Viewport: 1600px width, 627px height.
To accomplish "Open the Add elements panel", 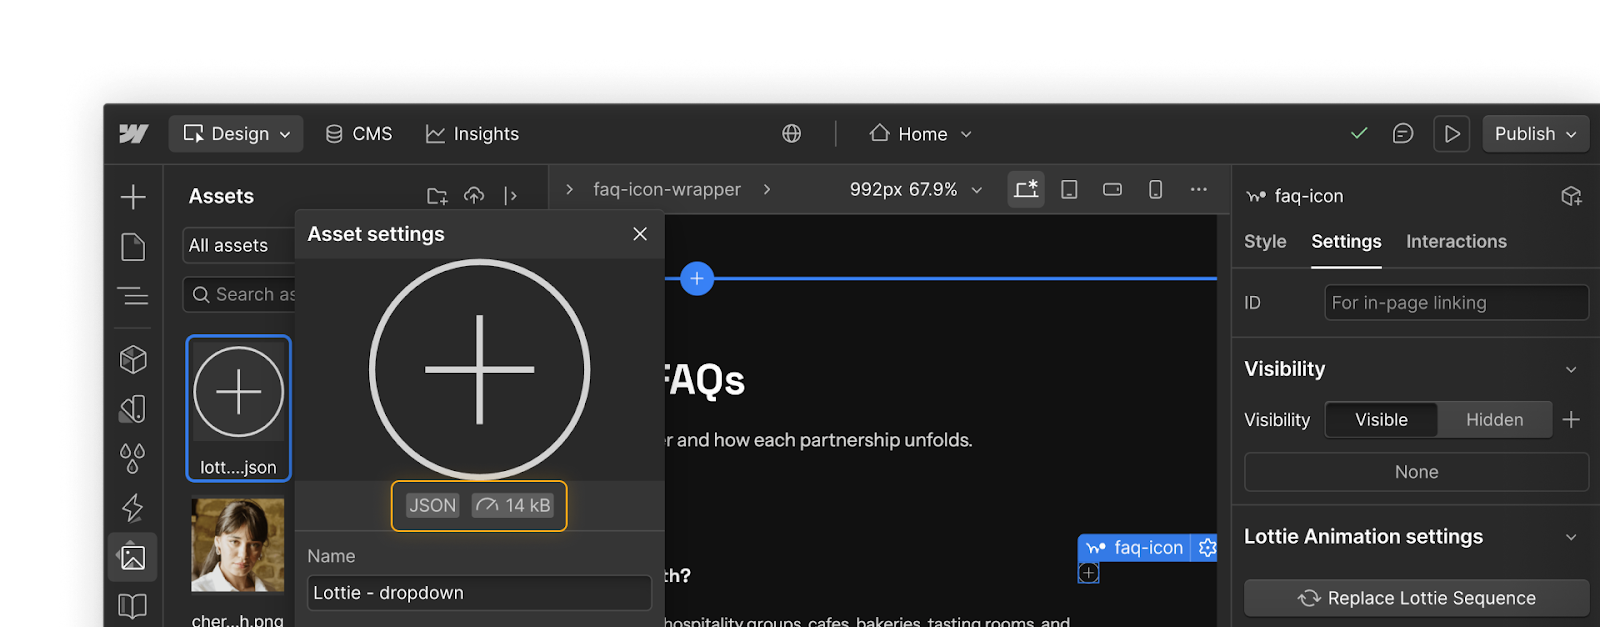I will click(133, 197).
